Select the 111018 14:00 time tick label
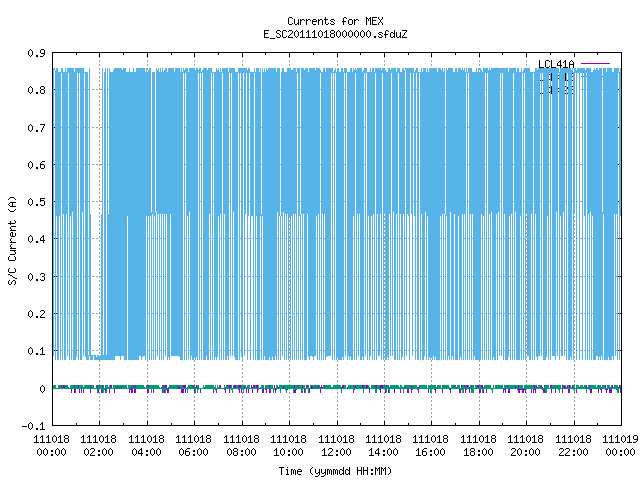This screenshot has height=480, width=640. tap(383, 446)
